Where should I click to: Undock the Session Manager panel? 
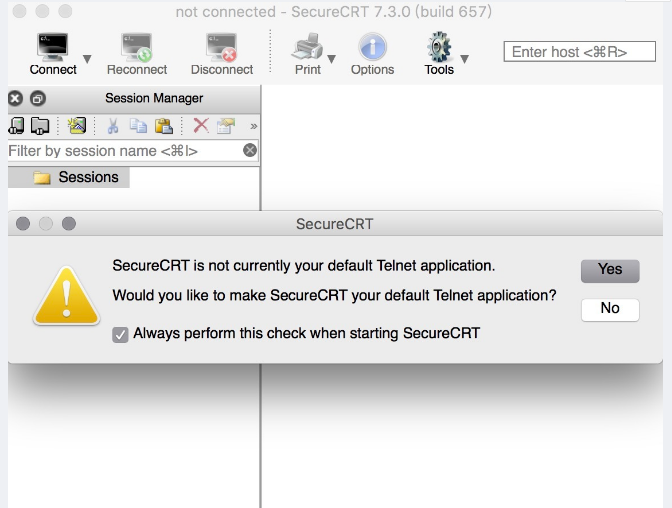point(38,99)
